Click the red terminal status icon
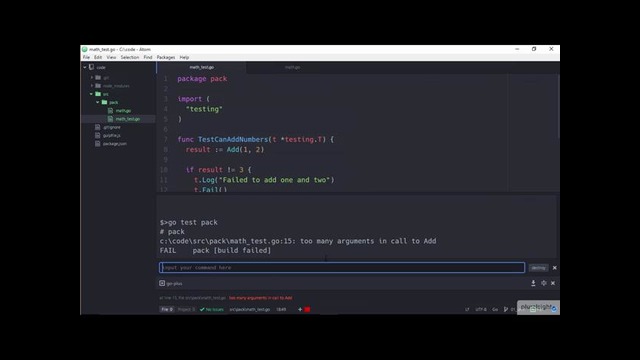640x360 pixels. (307, 309)
